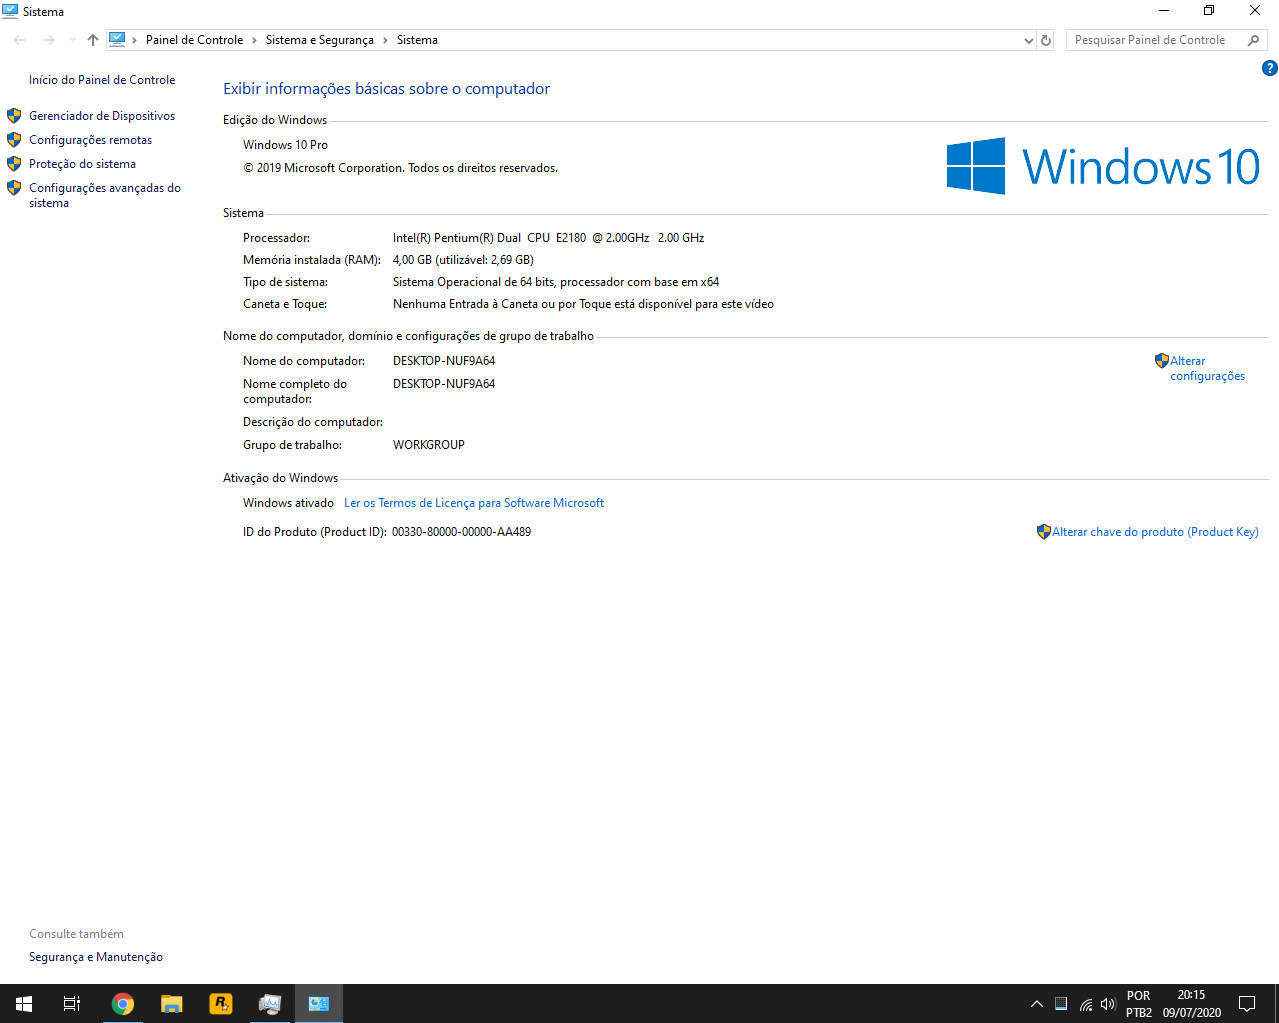Click Sistema breadcrumb item
The height and width of the screenshot is (1023, 1279).
tap(417, 40)
